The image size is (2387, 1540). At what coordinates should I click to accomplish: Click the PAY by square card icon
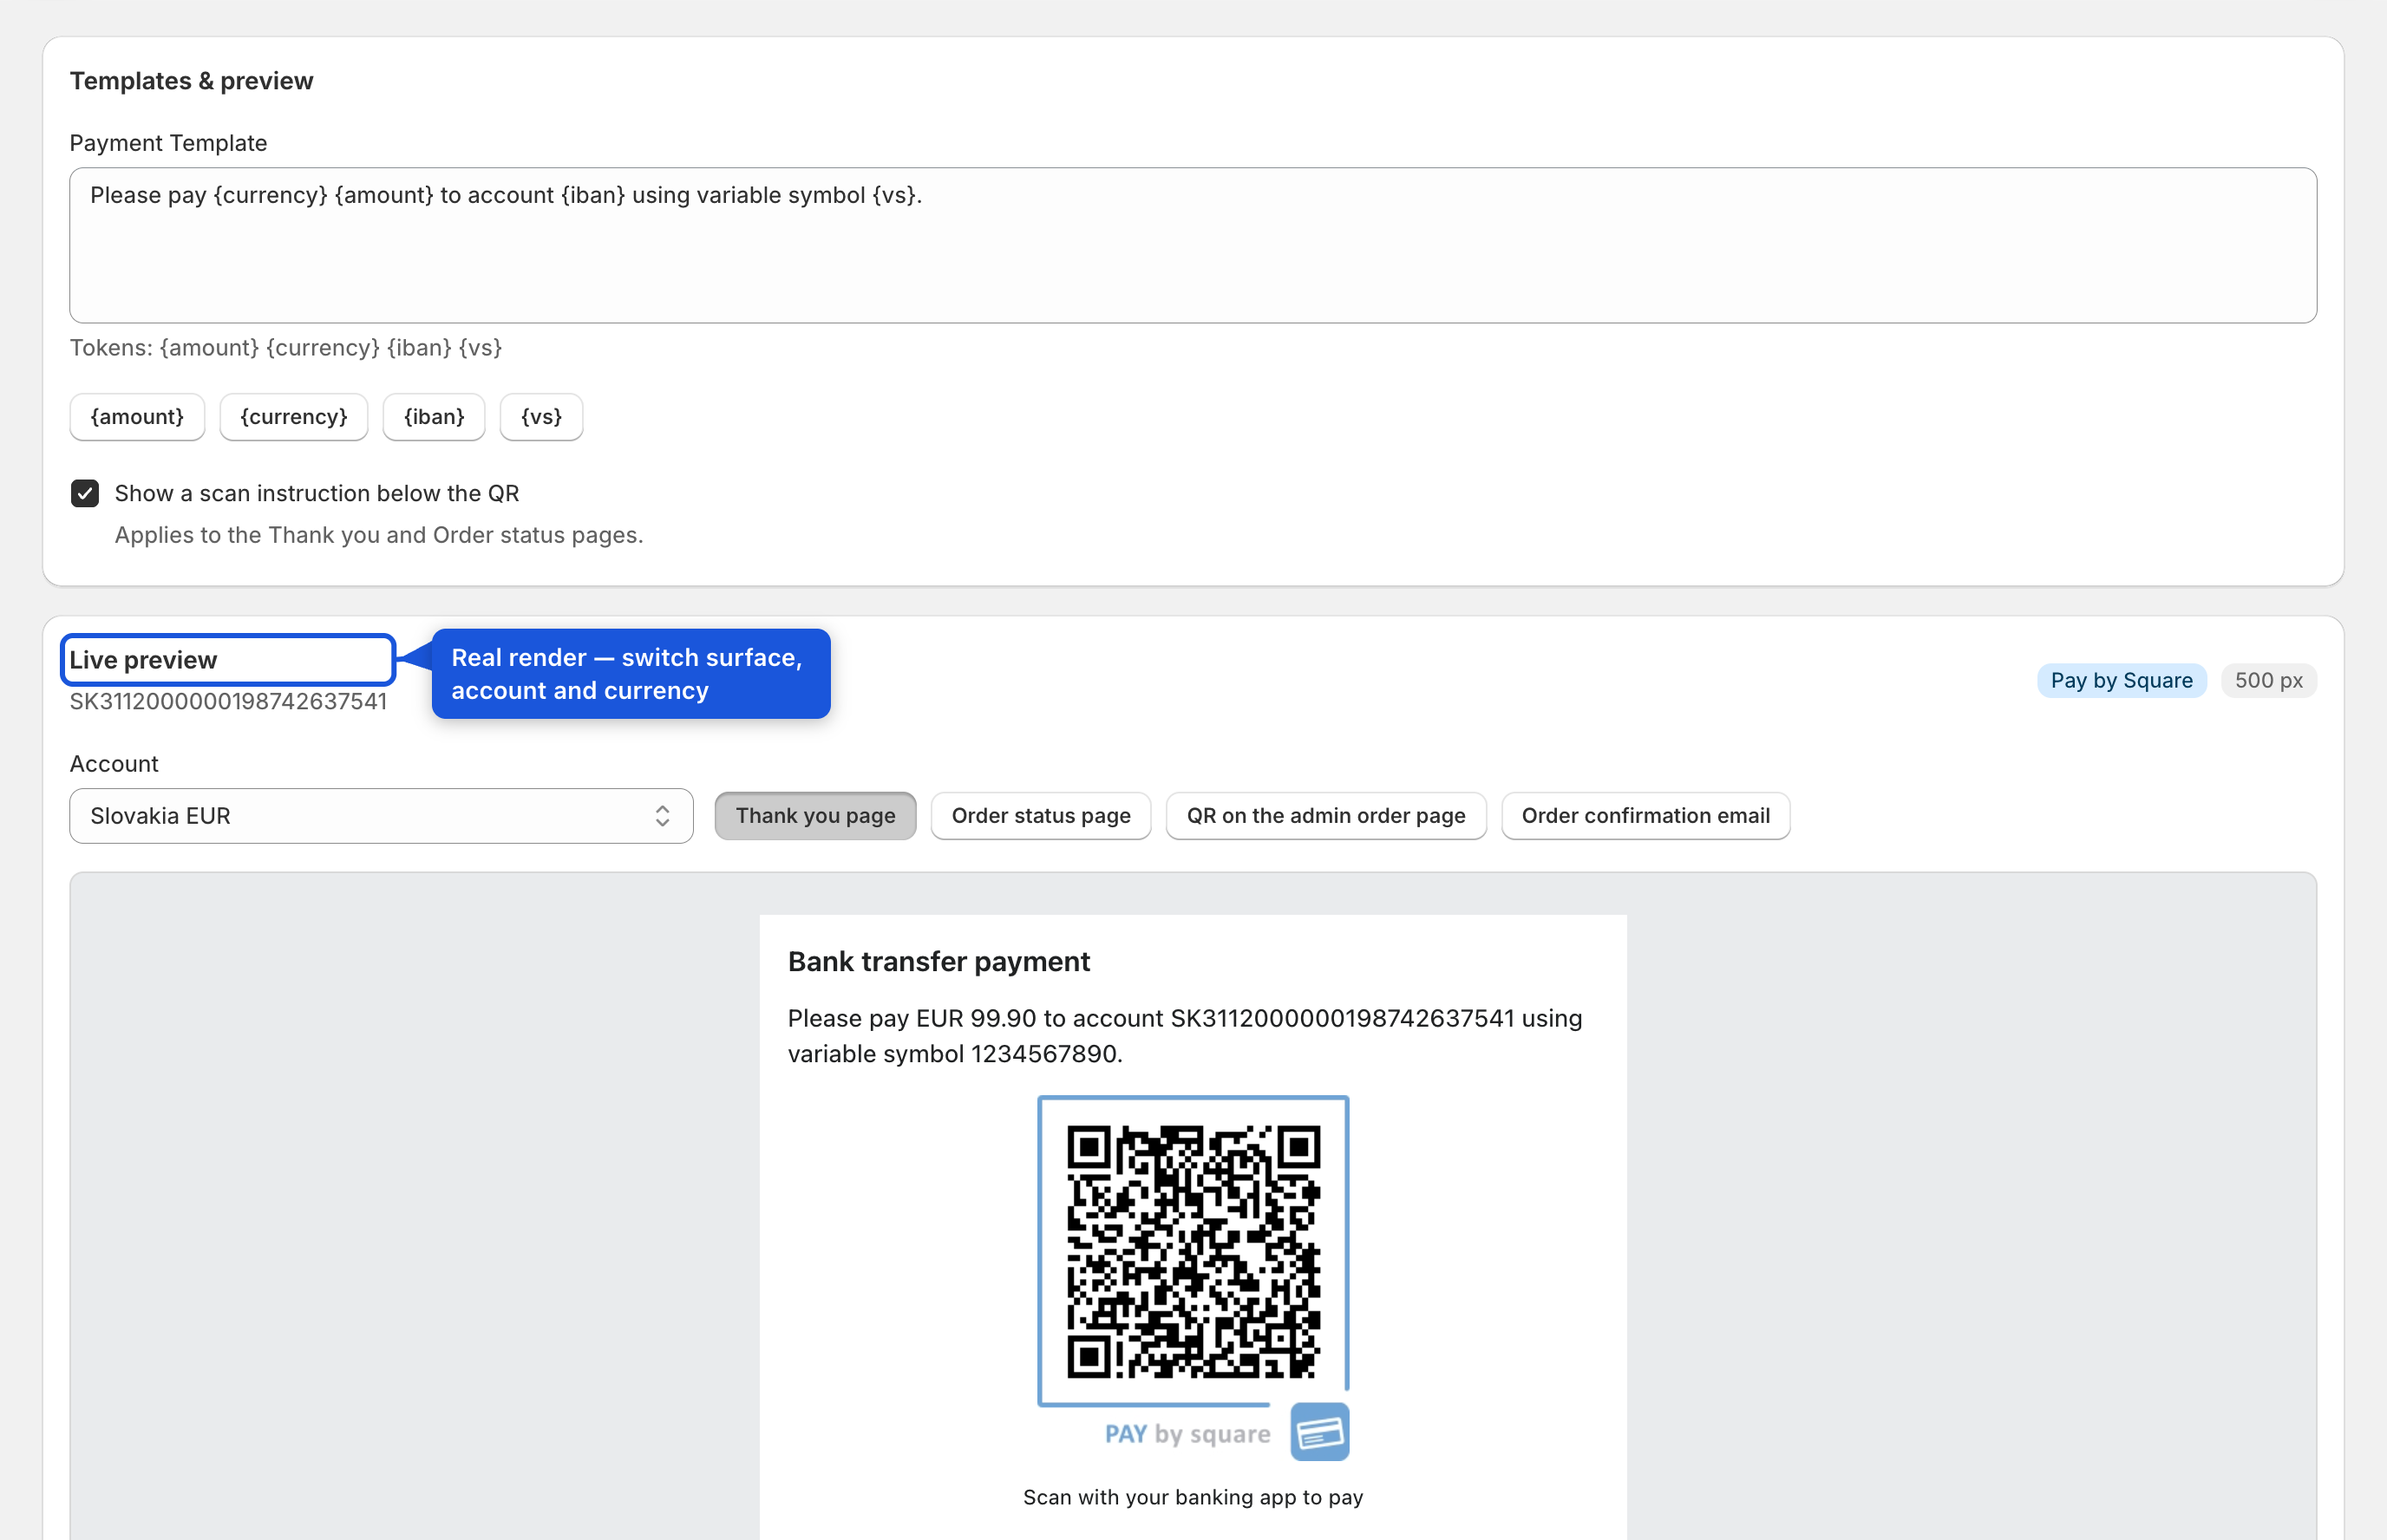pos(1319,1432)
